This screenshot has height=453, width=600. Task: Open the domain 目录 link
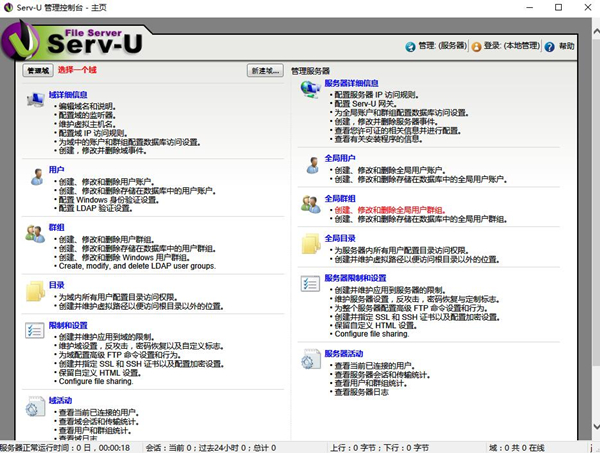coord(56,285)
